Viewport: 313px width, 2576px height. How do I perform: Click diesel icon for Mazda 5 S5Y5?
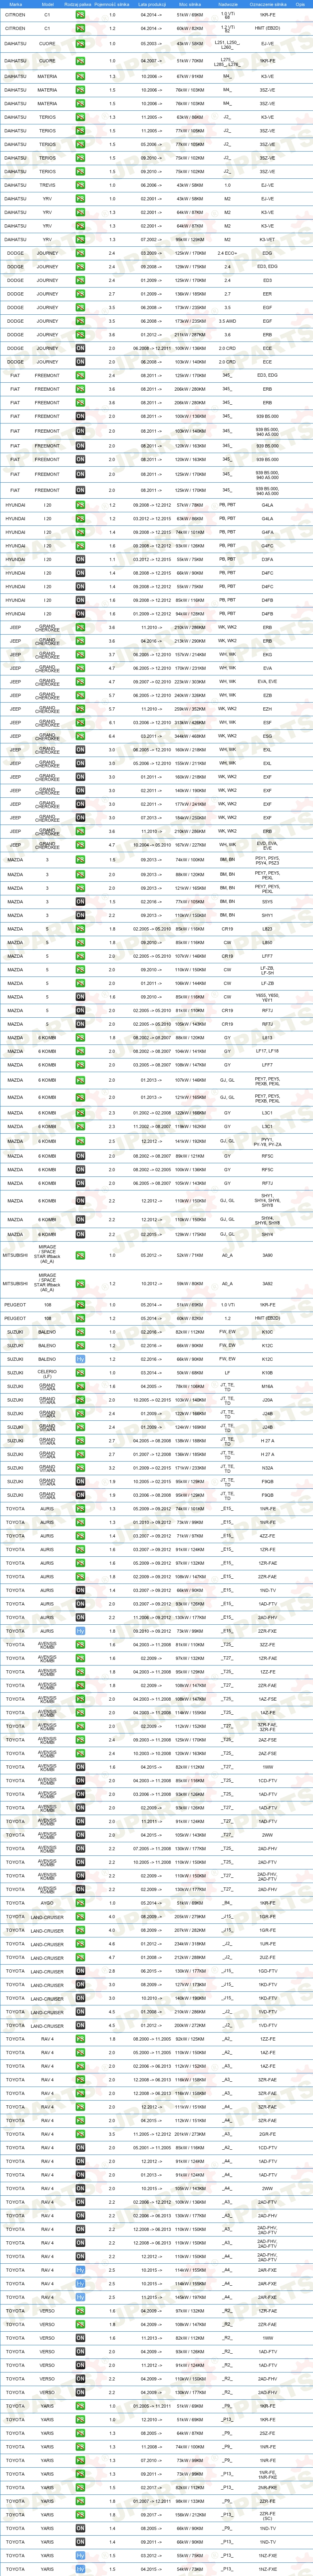click(80, 902)
